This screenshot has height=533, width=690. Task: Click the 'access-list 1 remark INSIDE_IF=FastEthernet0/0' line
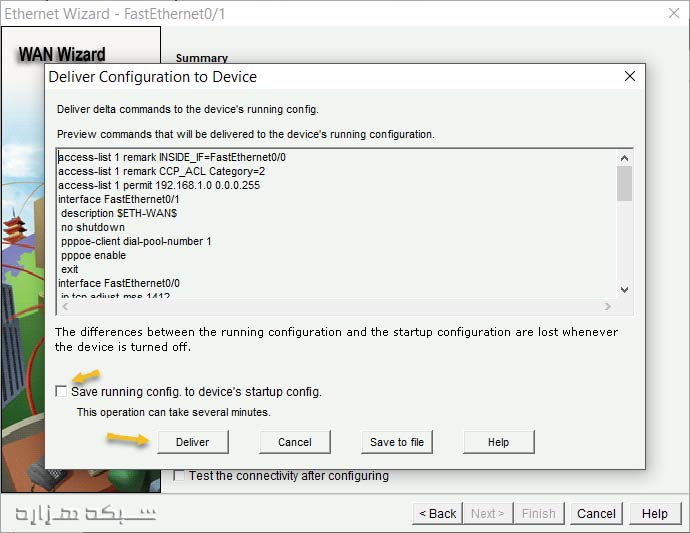(x=172, y=157)
